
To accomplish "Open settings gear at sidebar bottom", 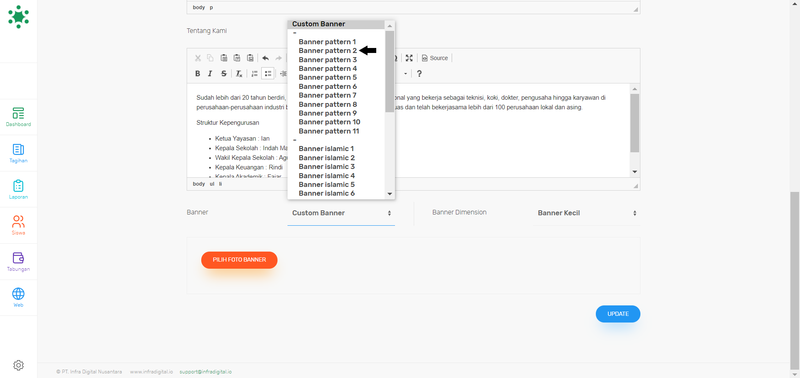I will [18, 365].
